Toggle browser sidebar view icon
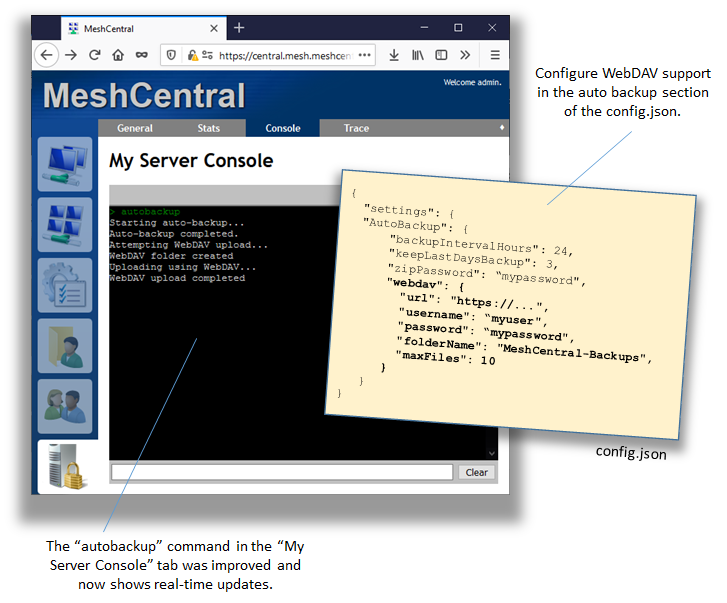The width and height of the screenshot is (727, 603). tap(441, 55)
